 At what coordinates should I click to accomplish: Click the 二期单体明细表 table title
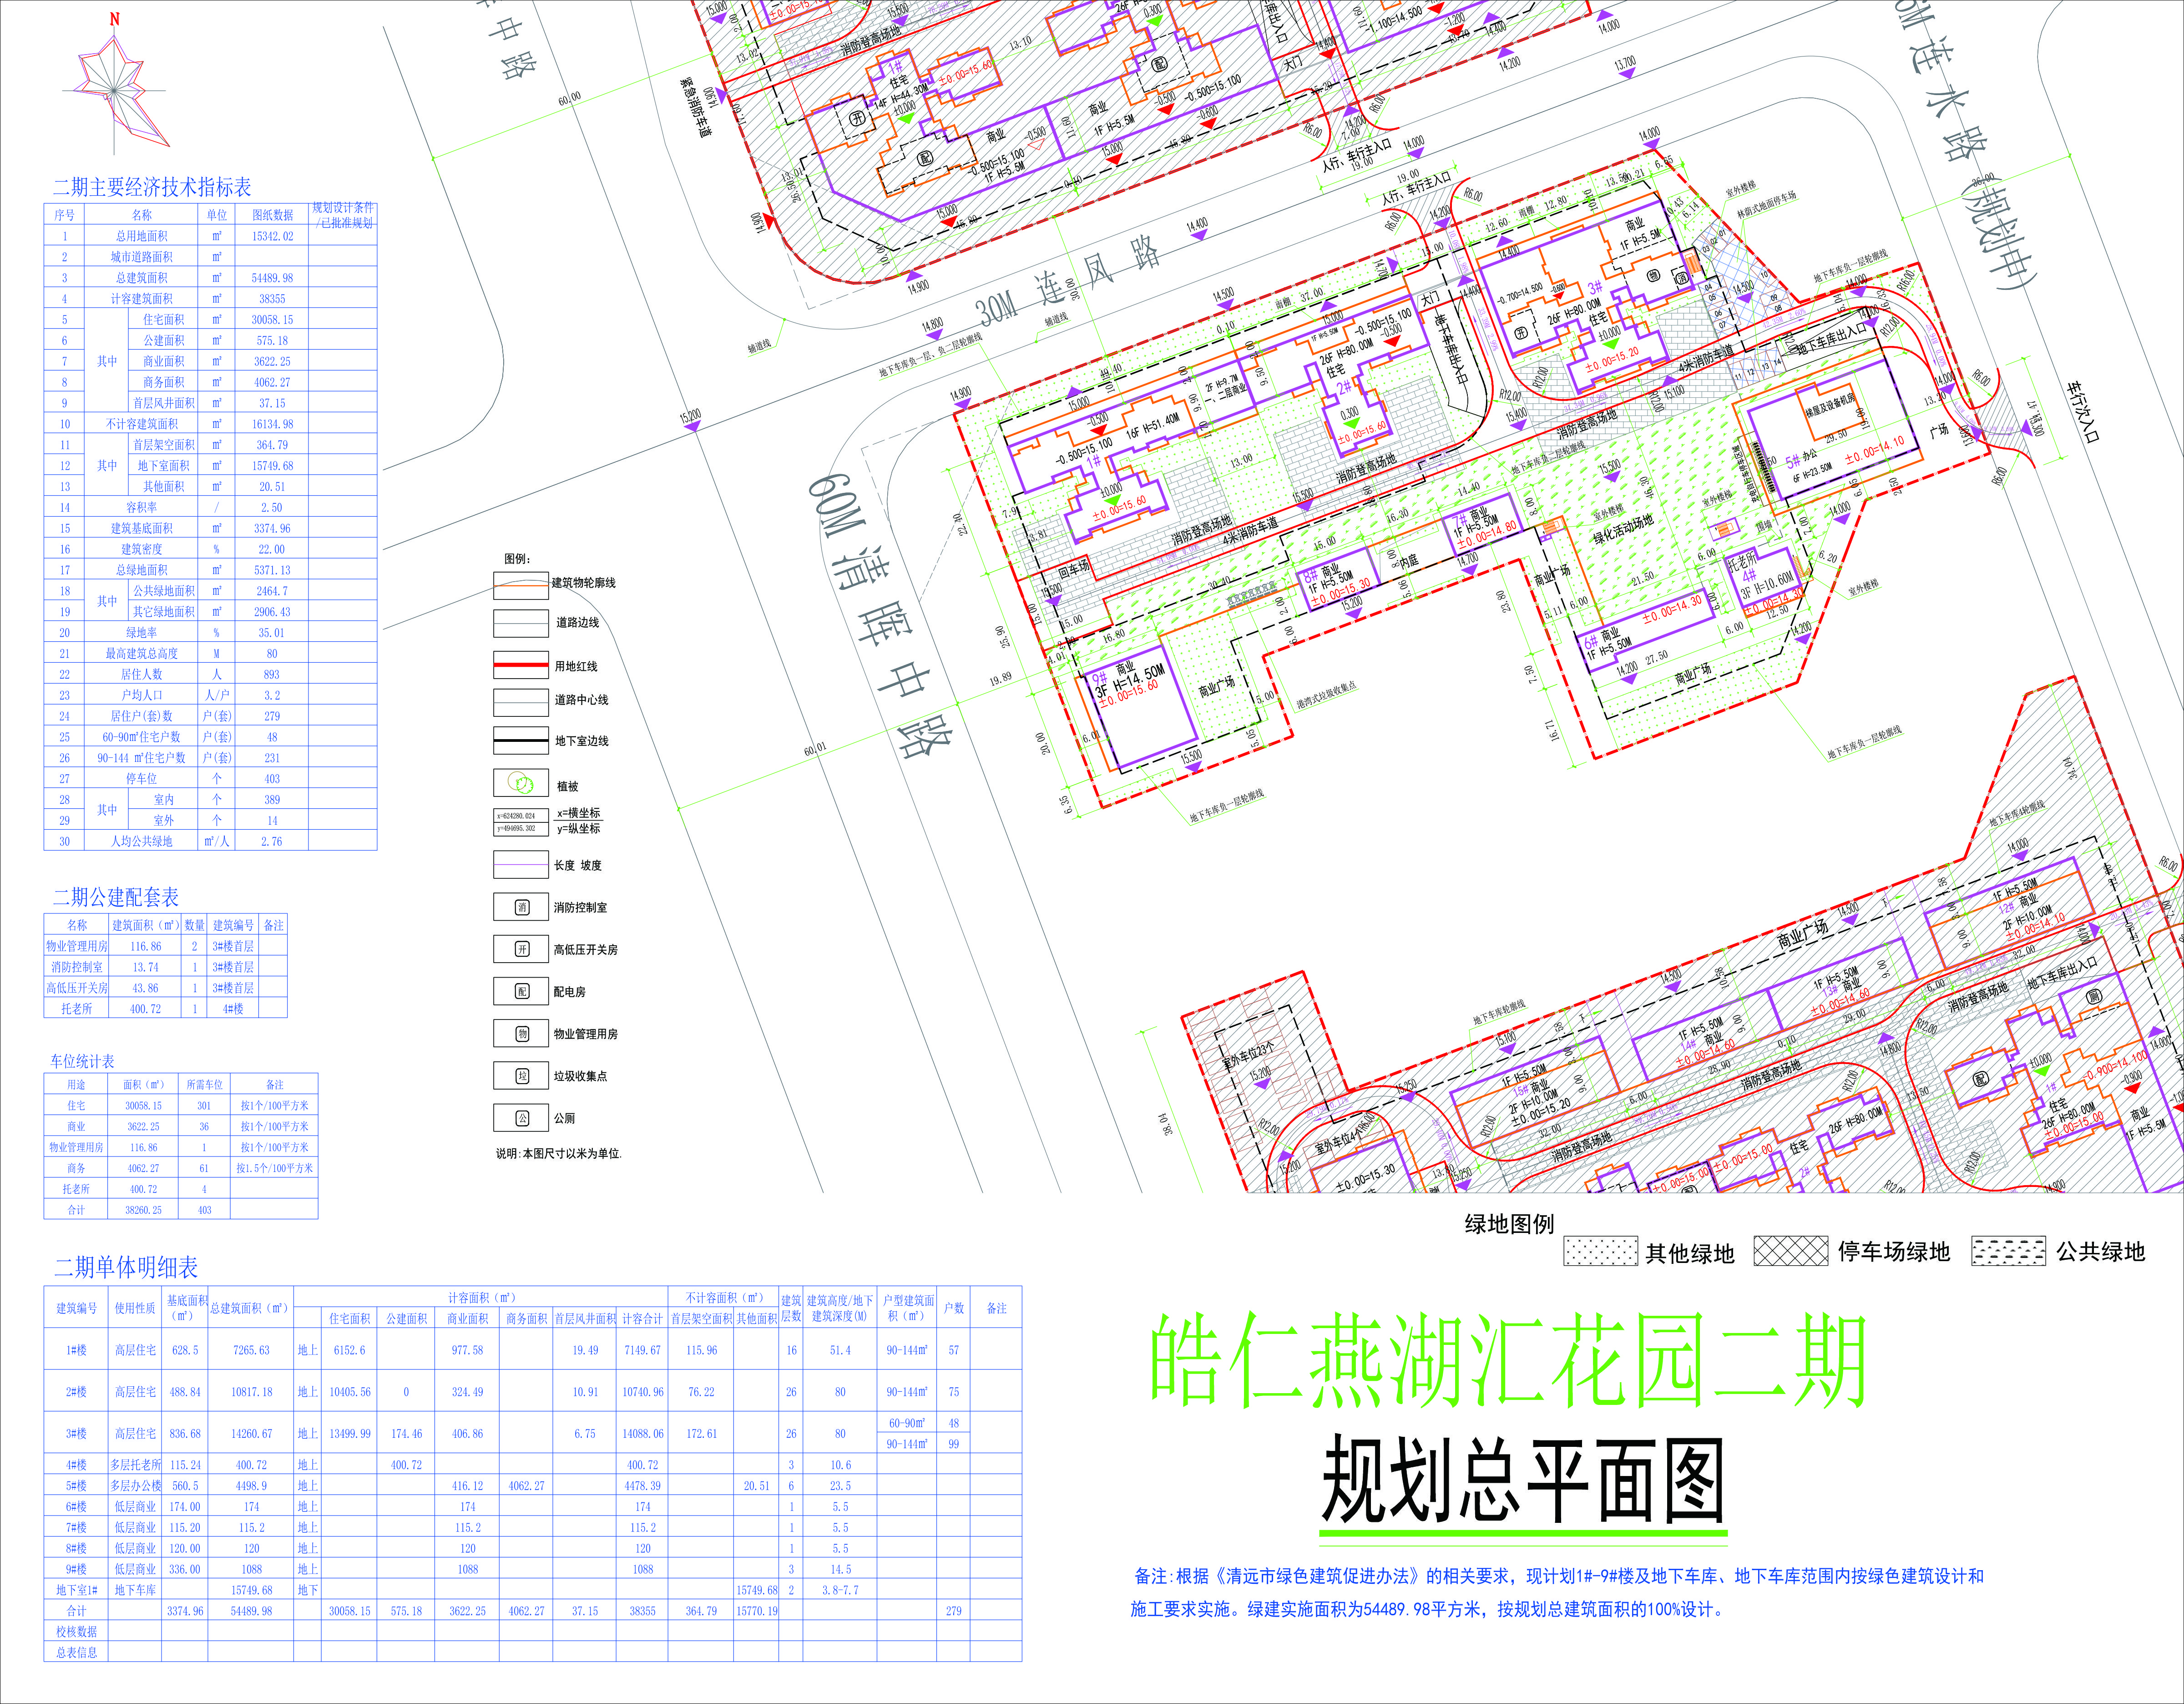[126, 1267]
